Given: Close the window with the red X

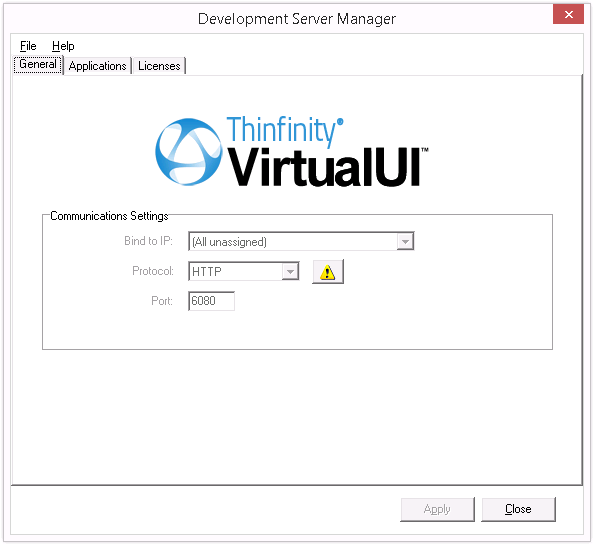Looking at the screenshot, I should point(568,14).
